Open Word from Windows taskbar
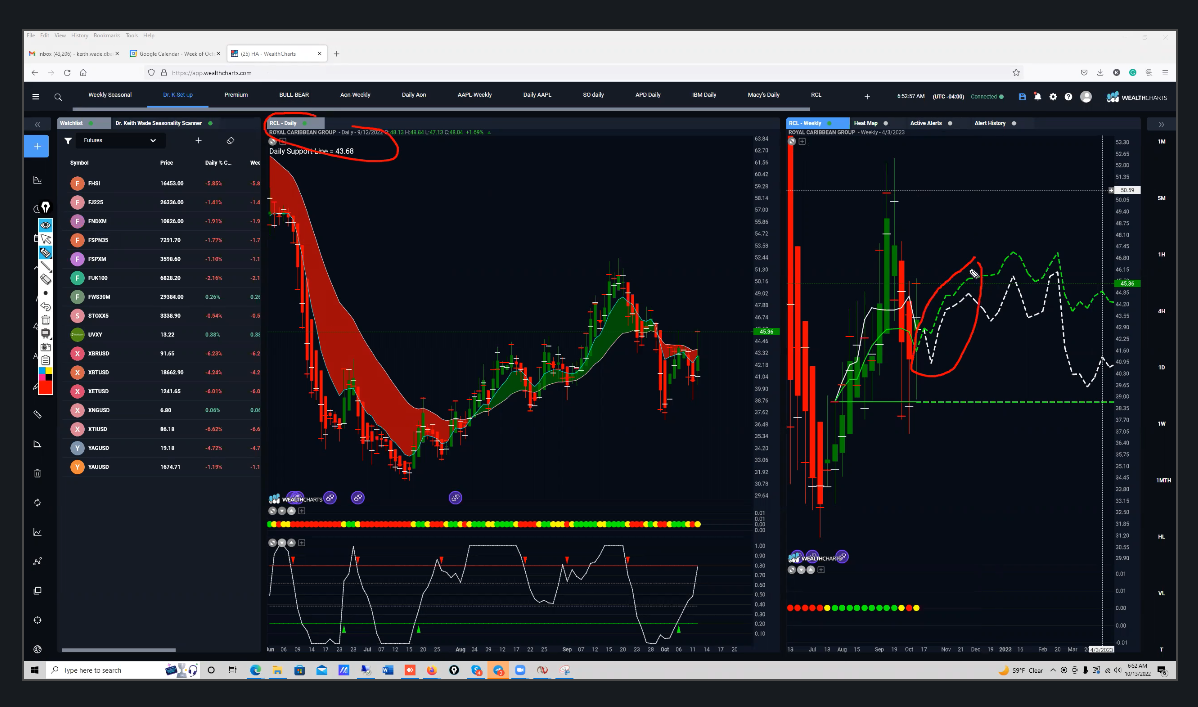1198x707 pixels. [x=387, y=670]
